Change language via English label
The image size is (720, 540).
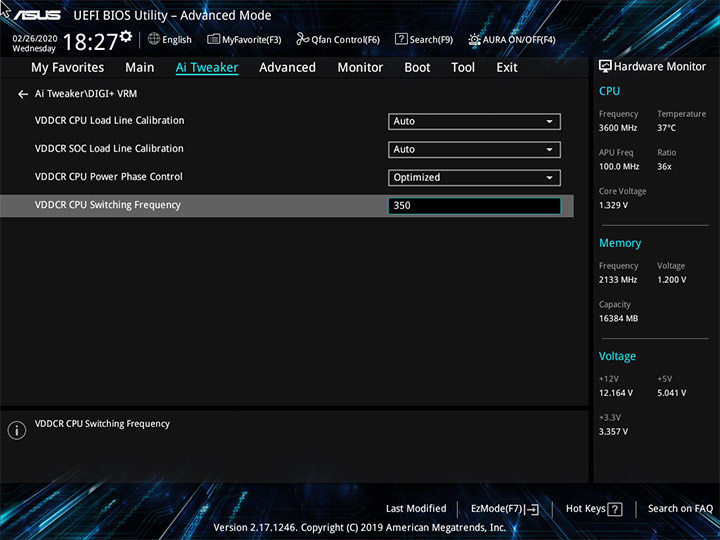tap(177, 39)
